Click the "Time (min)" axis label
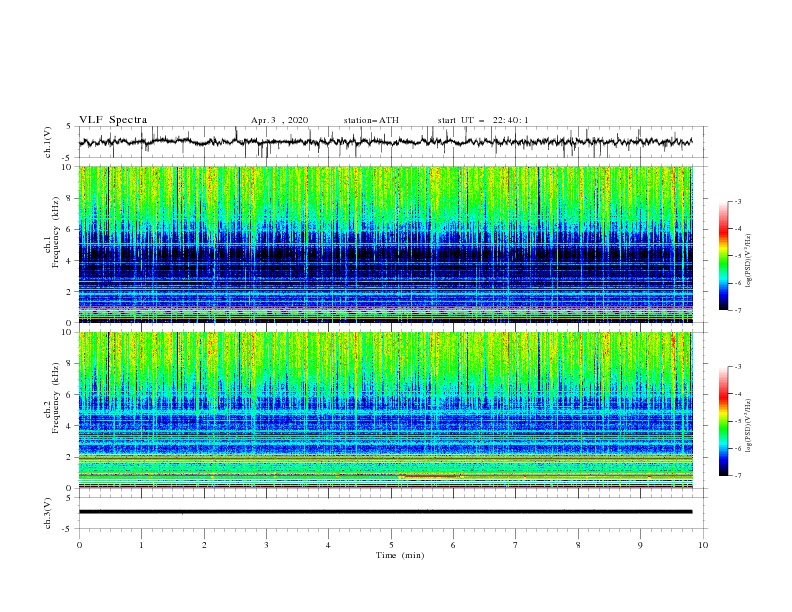The width and height of the screenshot is (792, 612). [x=400, y=555]
